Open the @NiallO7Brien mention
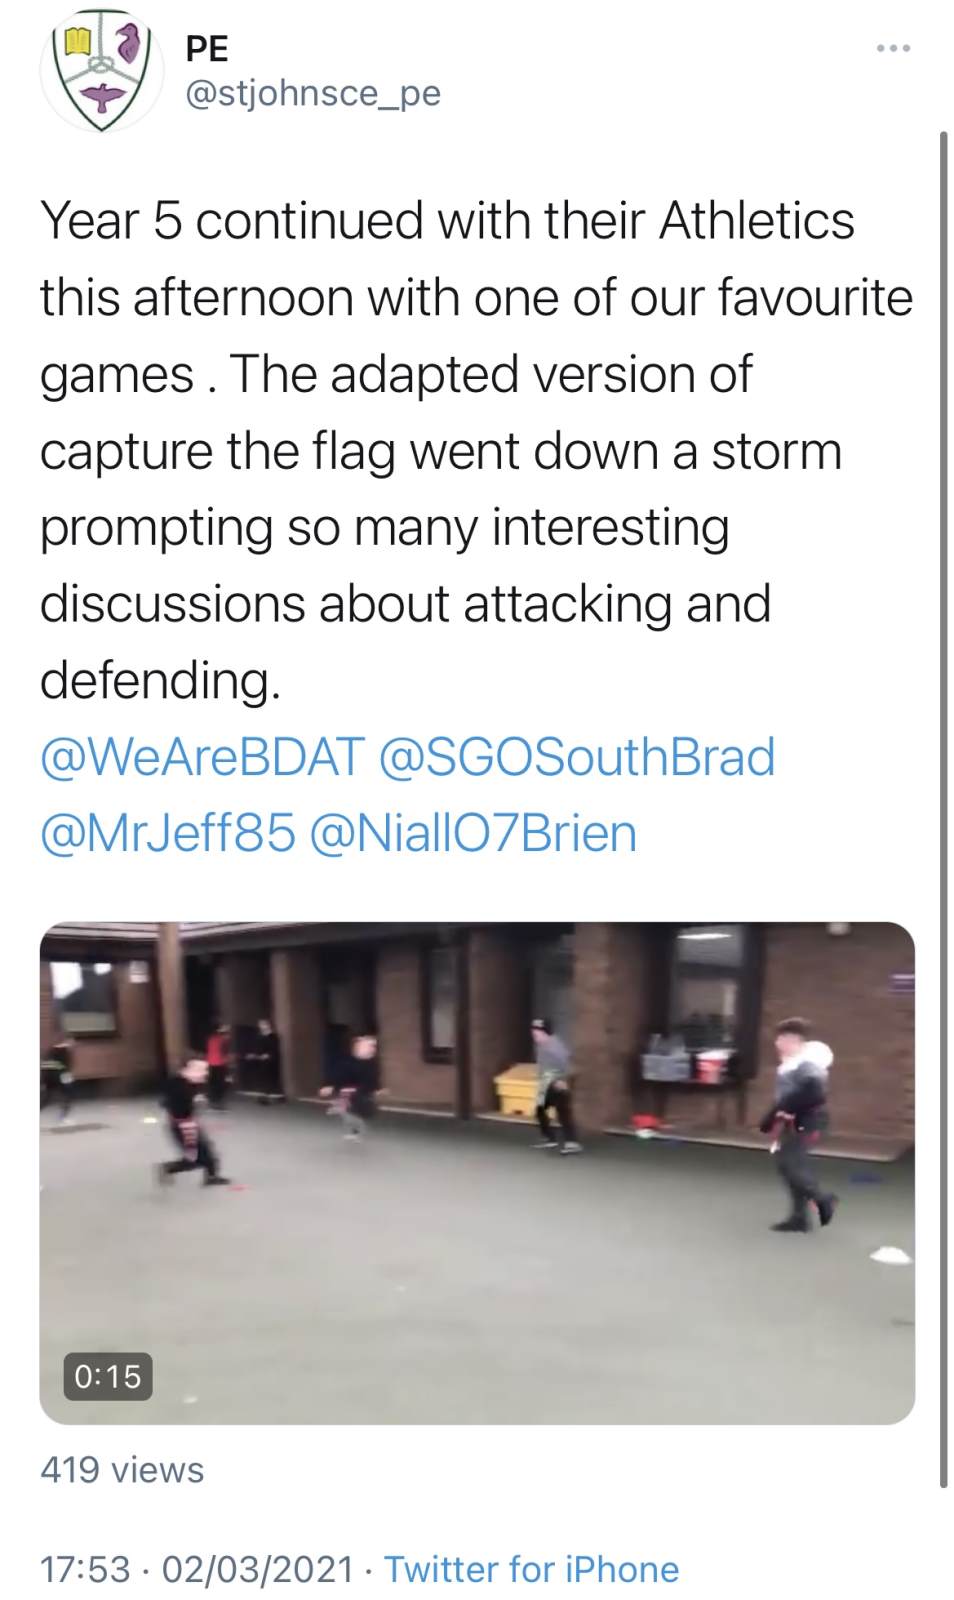954x1600 pixels. point(474,833)
